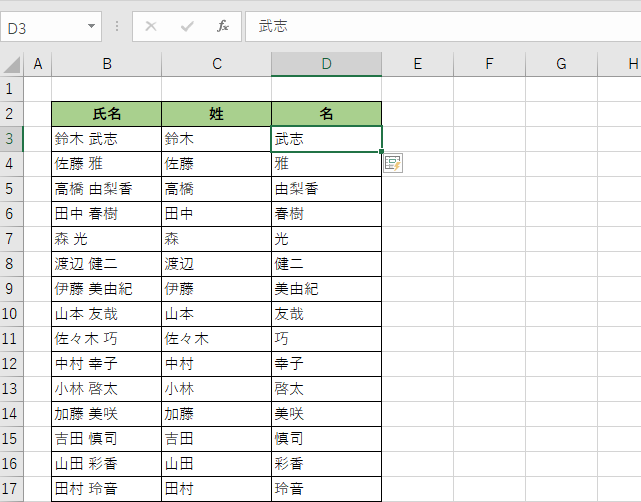The height and width of the screenshot is (502, 641).
Task: Select column D cell 健二
Action: [326, 264]
